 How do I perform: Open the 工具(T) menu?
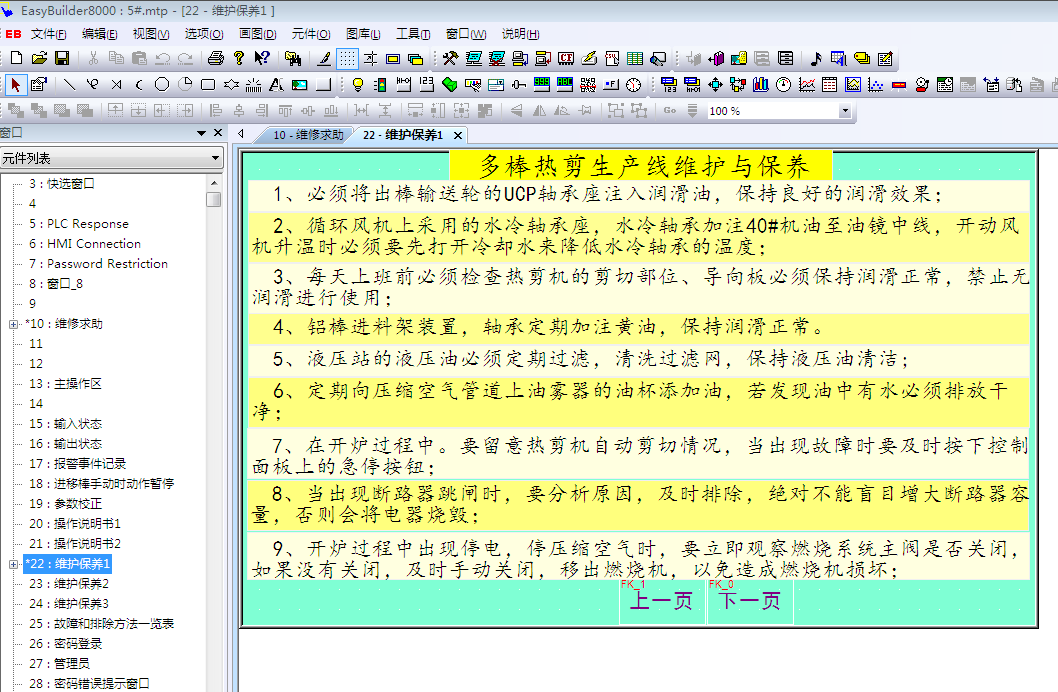pyautogui.click(x=413, y=33)
